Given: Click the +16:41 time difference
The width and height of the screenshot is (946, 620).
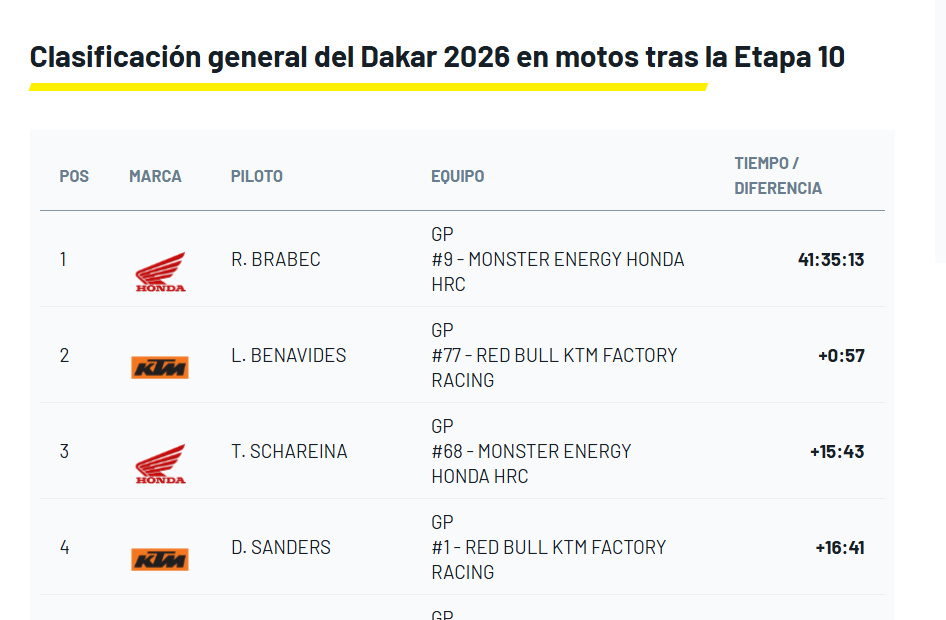Looking at the screenshot, I should (x=840, y=548).
